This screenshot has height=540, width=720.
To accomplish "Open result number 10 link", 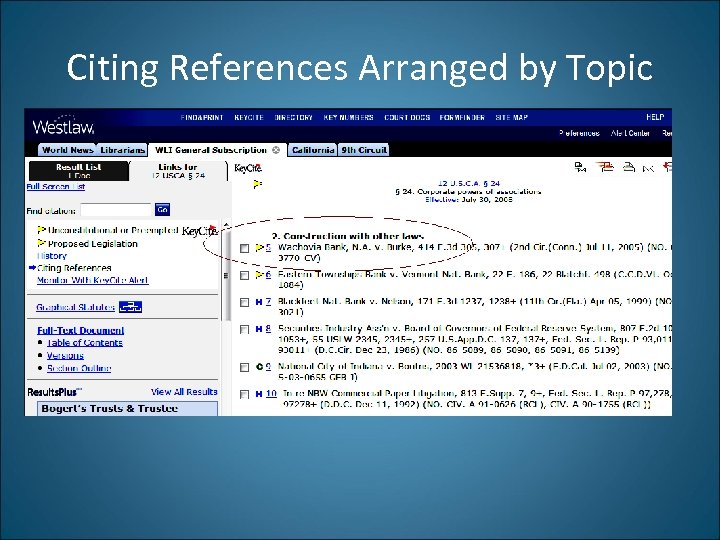I will (271, 394).
